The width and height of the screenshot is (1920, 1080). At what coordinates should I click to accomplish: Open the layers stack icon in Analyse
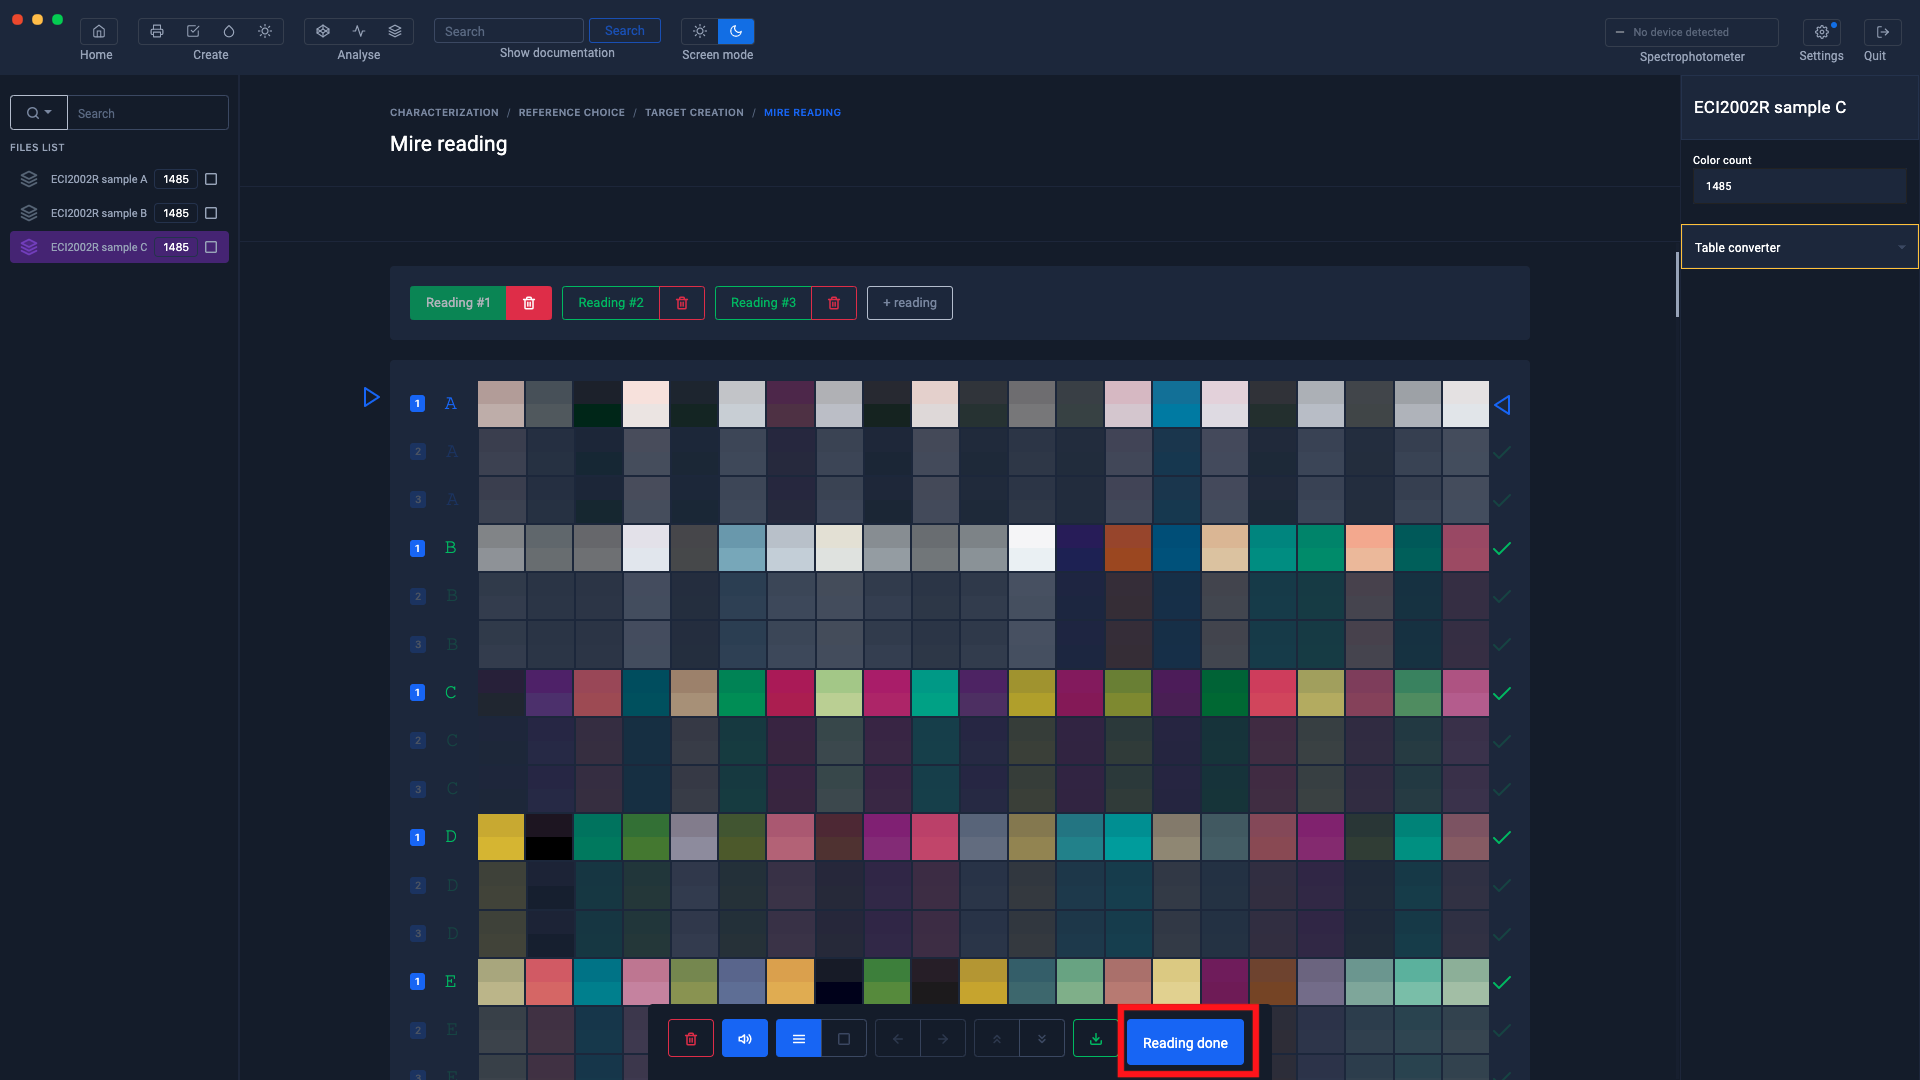(x=395, y=31)
